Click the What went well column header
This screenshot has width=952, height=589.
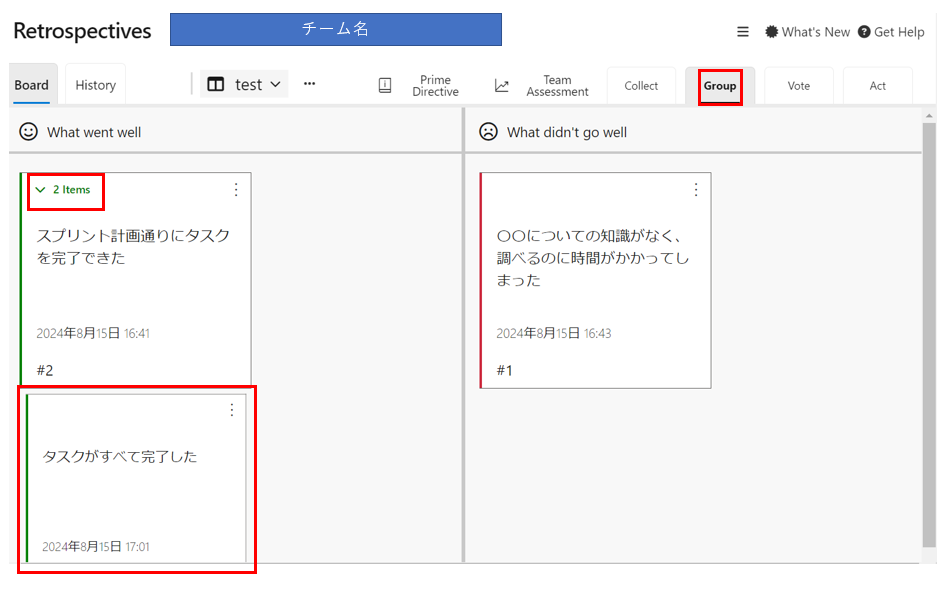click(x=94, y=132)
